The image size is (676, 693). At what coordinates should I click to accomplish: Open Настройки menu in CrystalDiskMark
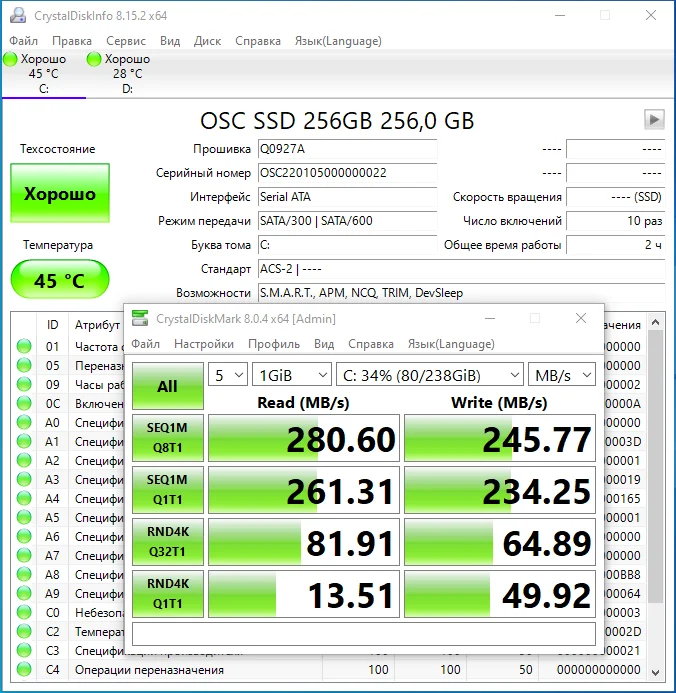[204, 344]
